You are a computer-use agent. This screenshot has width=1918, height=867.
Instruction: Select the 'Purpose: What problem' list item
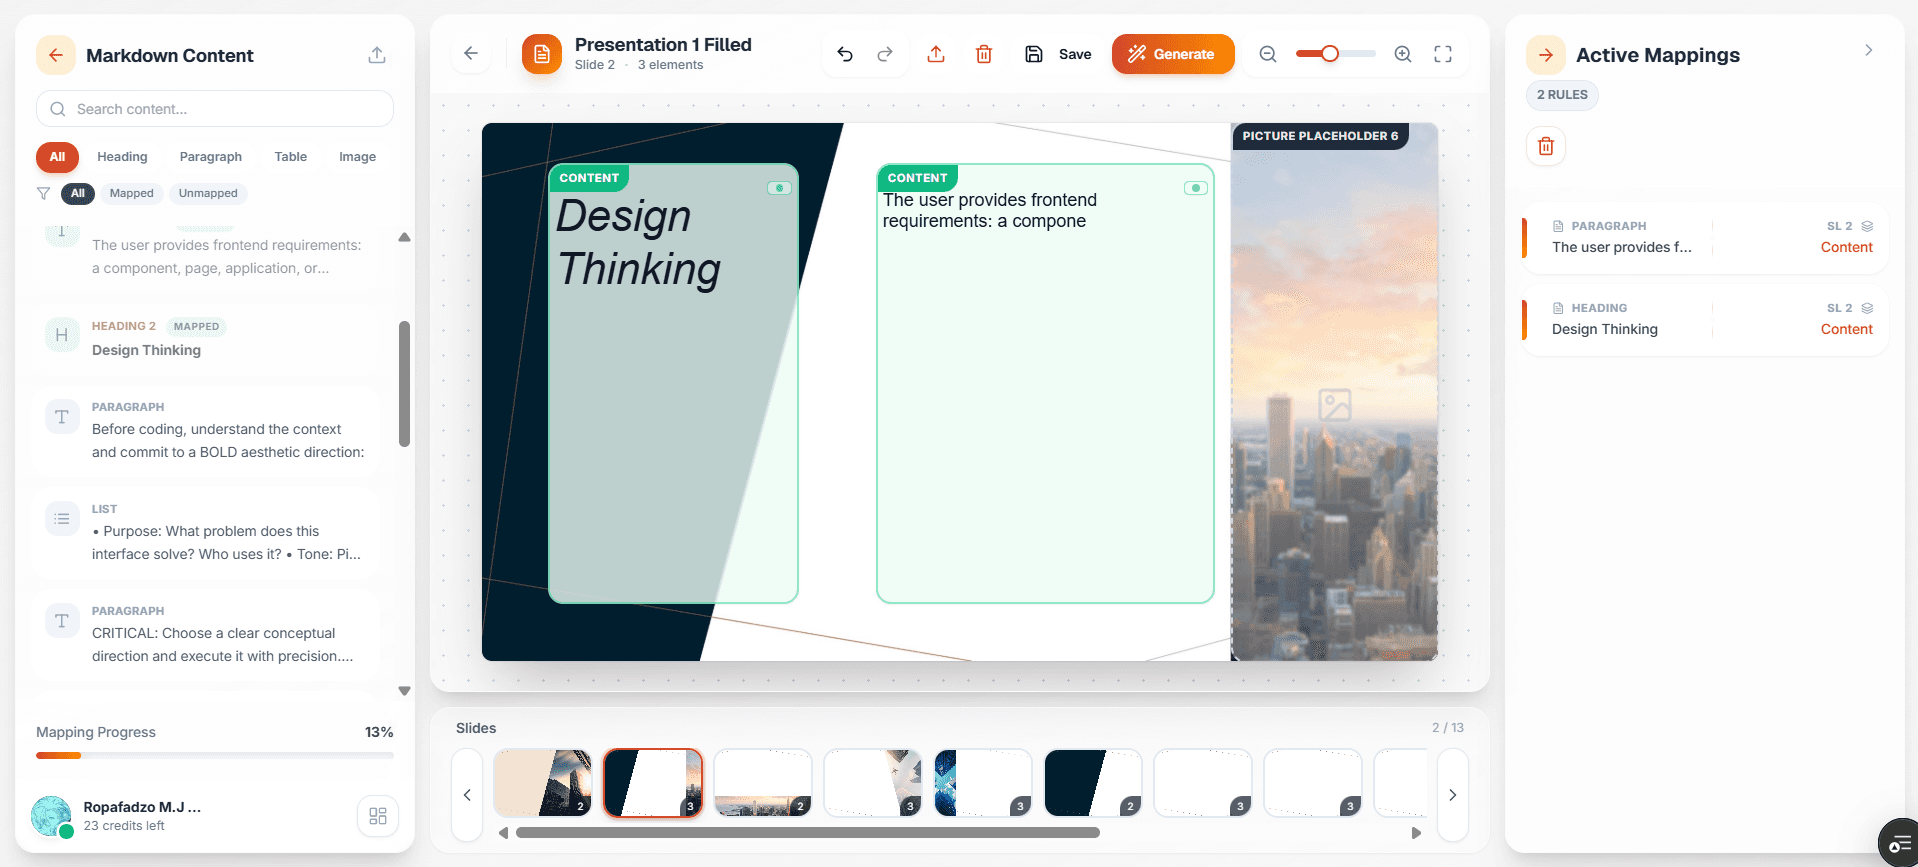[206, 532]
